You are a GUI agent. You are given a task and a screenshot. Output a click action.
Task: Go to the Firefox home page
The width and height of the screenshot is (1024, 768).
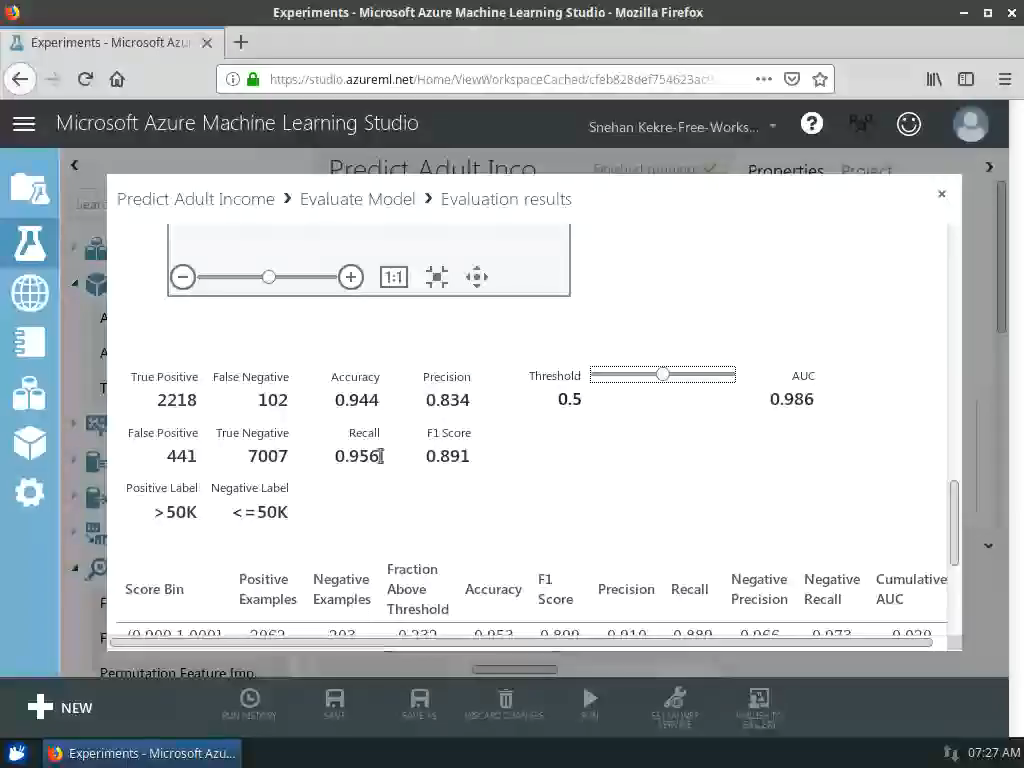click(117, 79)
